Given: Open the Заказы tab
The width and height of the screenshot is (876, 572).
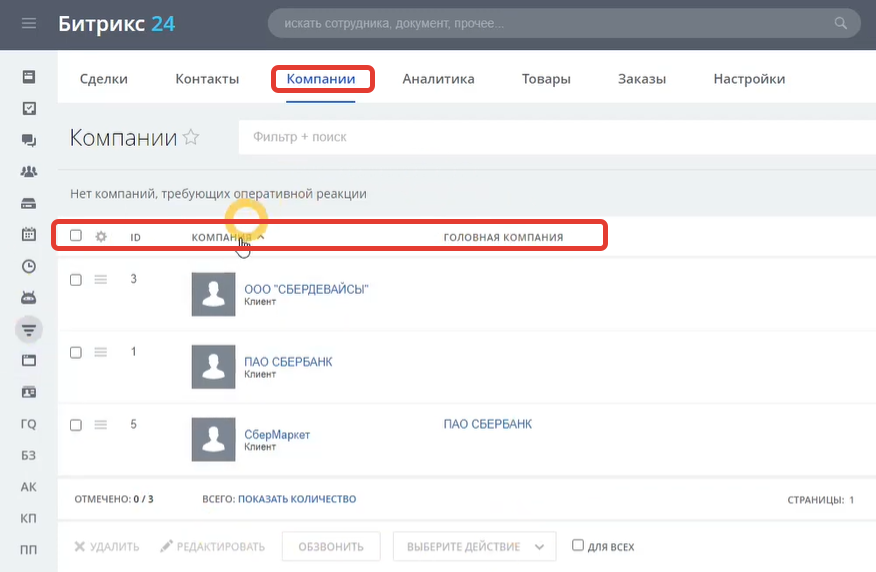Looking at the screenshot, I should coord(642,79).
